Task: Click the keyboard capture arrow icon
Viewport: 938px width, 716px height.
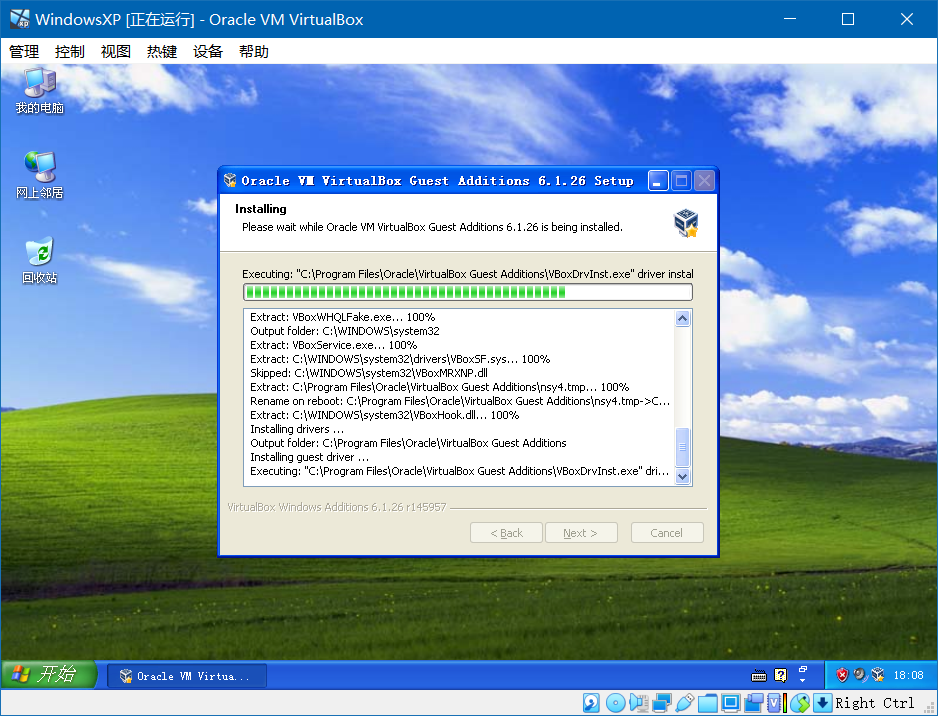Action: pos(823,703)
